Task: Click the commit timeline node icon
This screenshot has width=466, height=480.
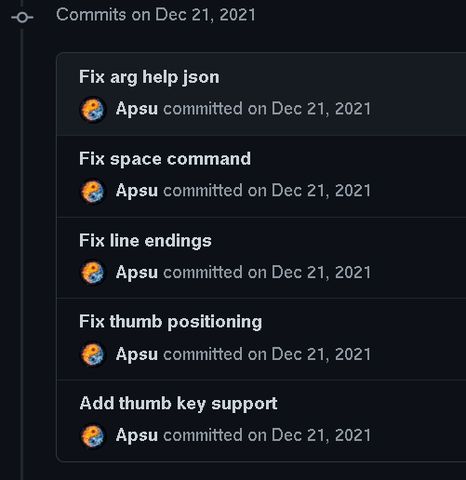Action: click(x=22, y=17)
